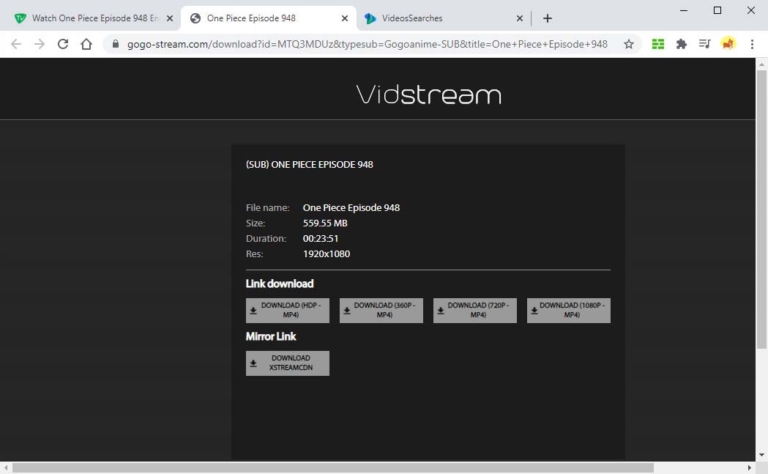Viewport: 768px width, 474px height.
Task: Reload the current page
Action: pyautogui.click(x=63, y=44)
